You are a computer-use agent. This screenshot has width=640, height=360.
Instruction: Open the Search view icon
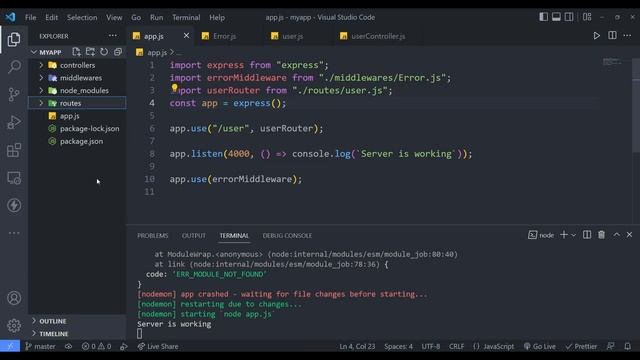[x=14, y=67]
